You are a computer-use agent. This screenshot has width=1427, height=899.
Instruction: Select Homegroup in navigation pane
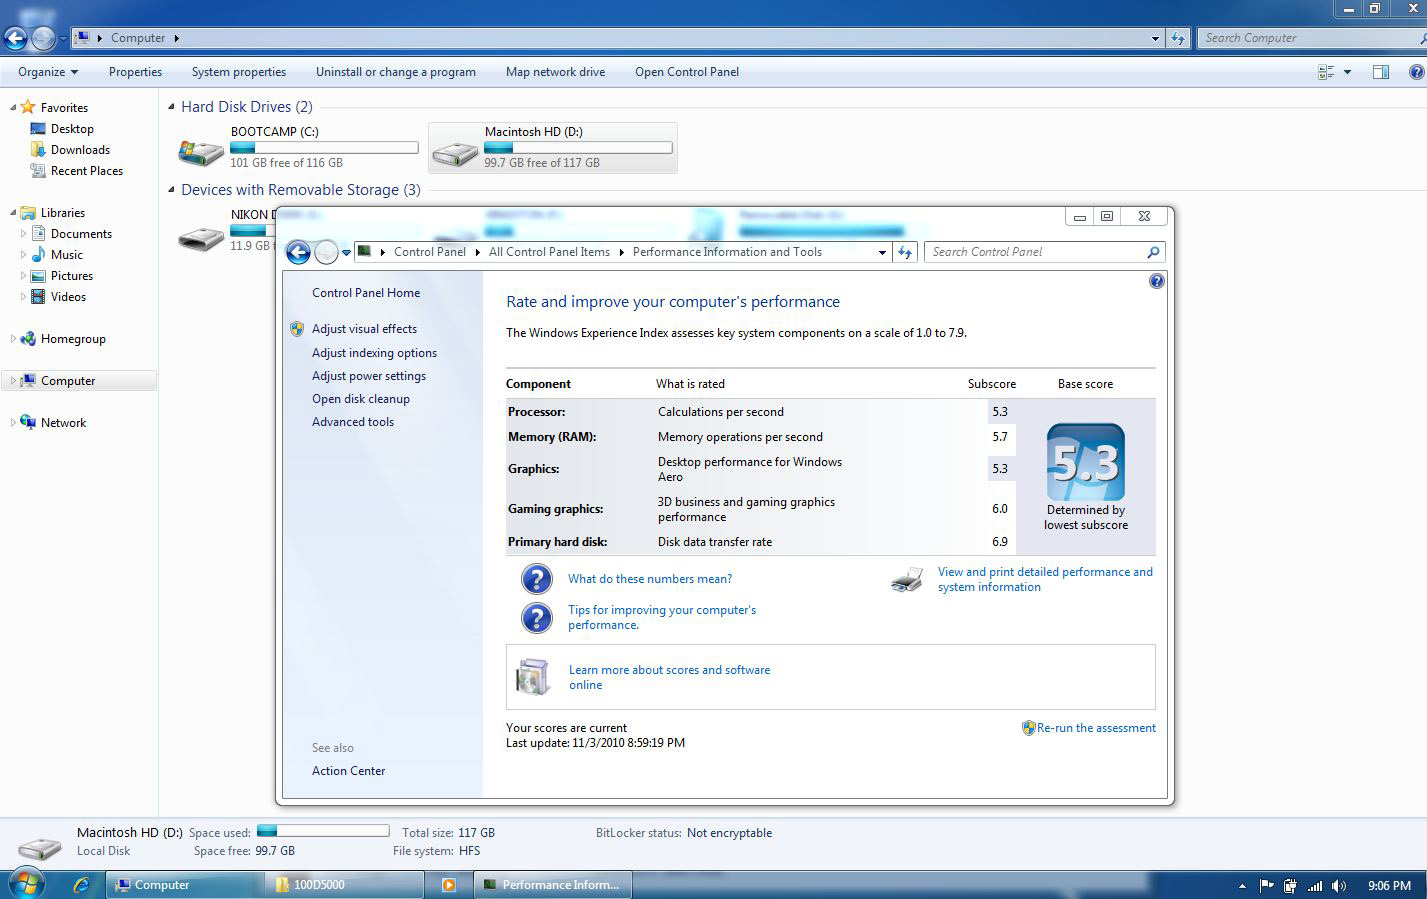pos(73,339)
